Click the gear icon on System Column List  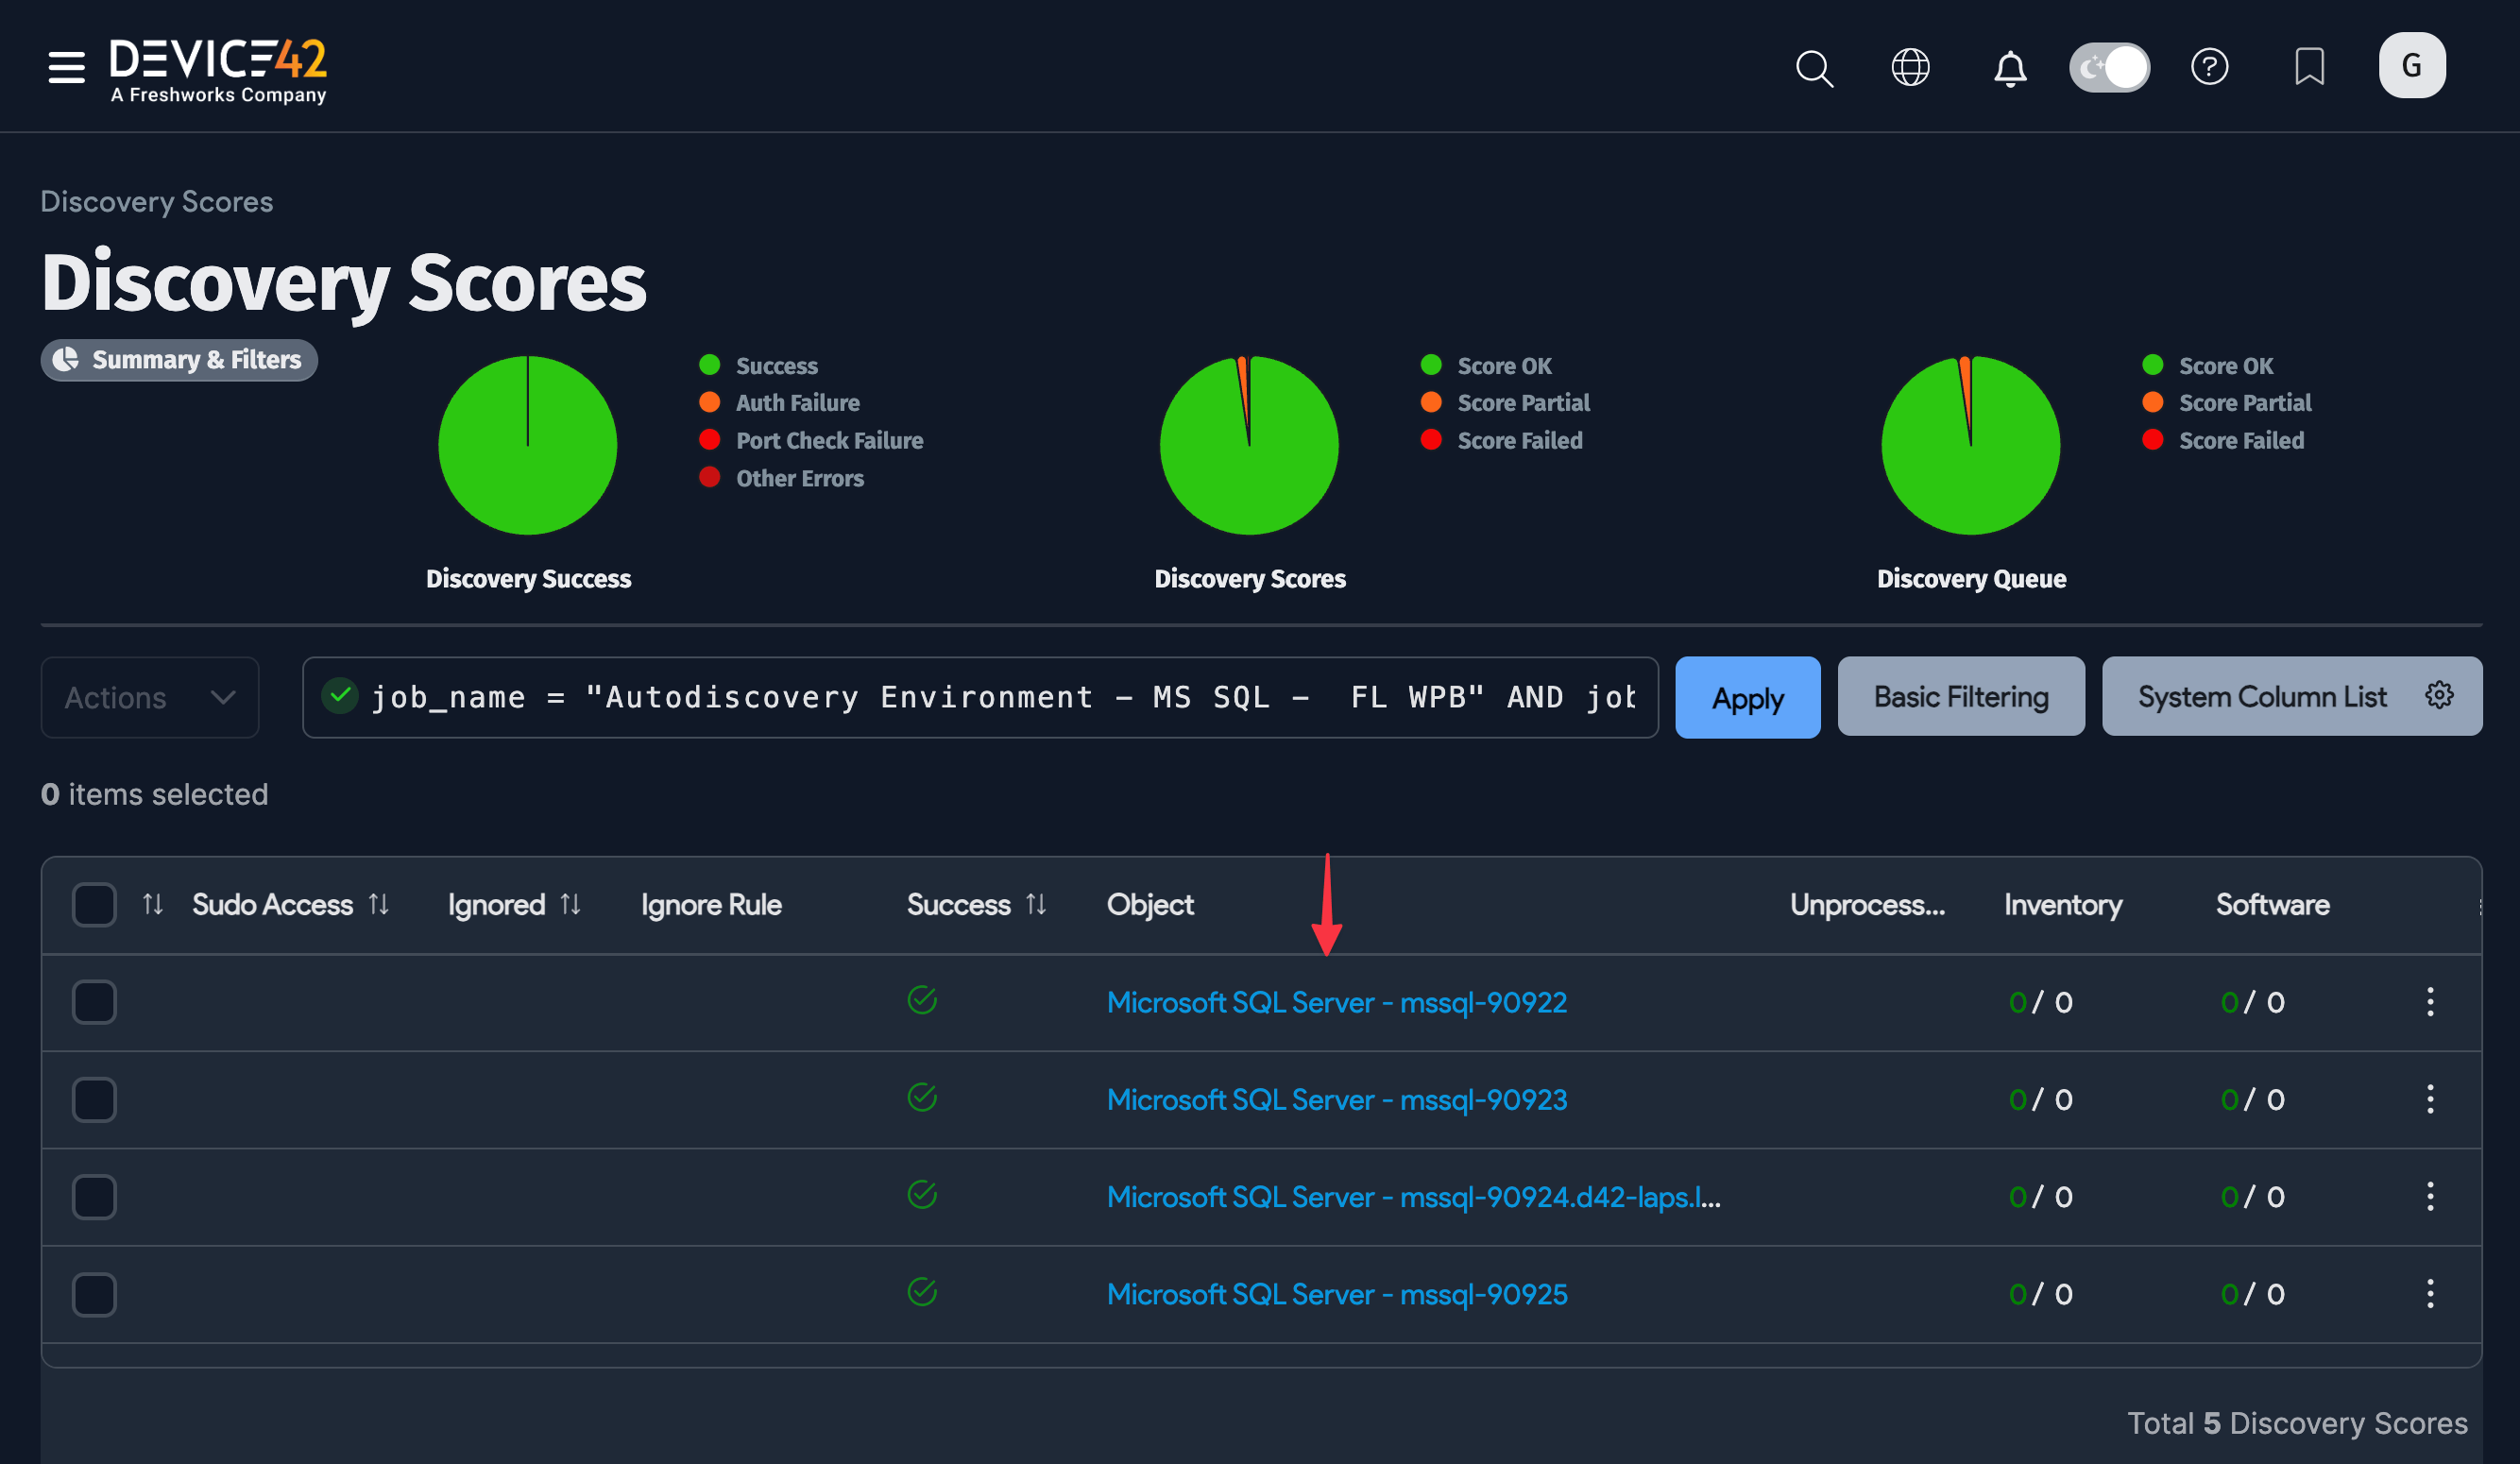click(x=2440, y=696)
